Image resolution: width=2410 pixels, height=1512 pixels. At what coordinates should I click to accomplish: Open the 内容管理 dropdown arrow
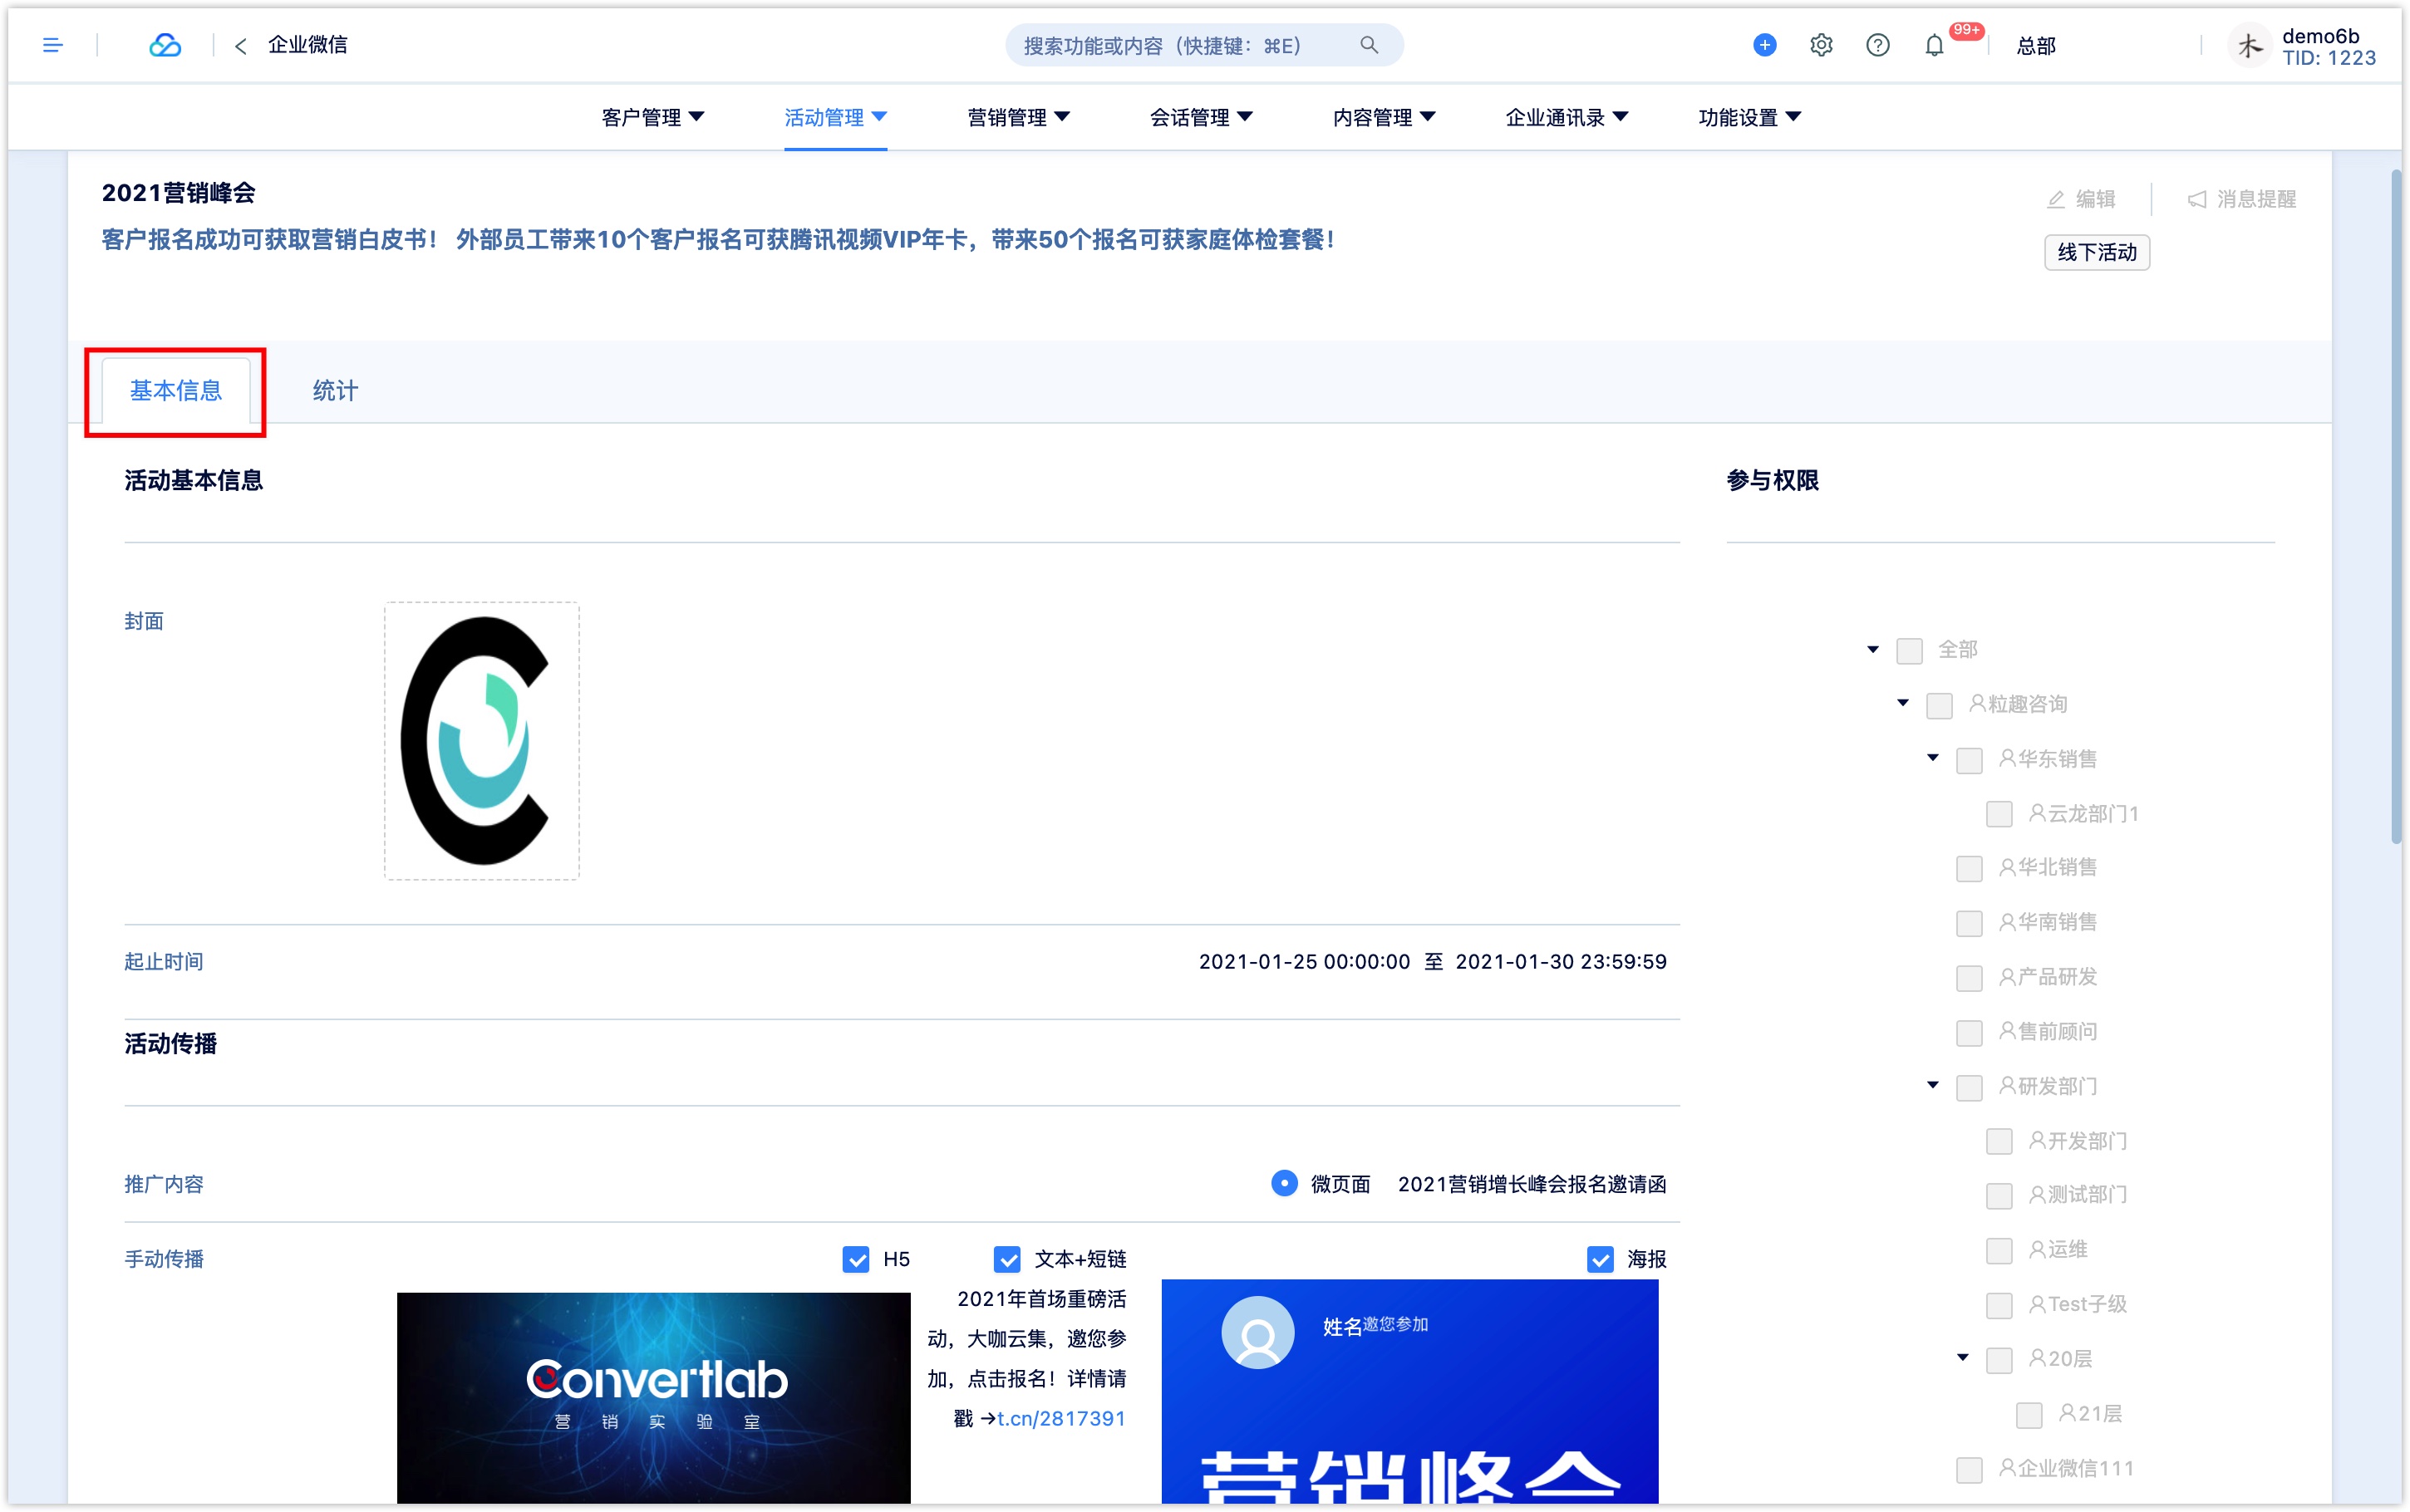pyautogui.click(x=1428, y=117)
